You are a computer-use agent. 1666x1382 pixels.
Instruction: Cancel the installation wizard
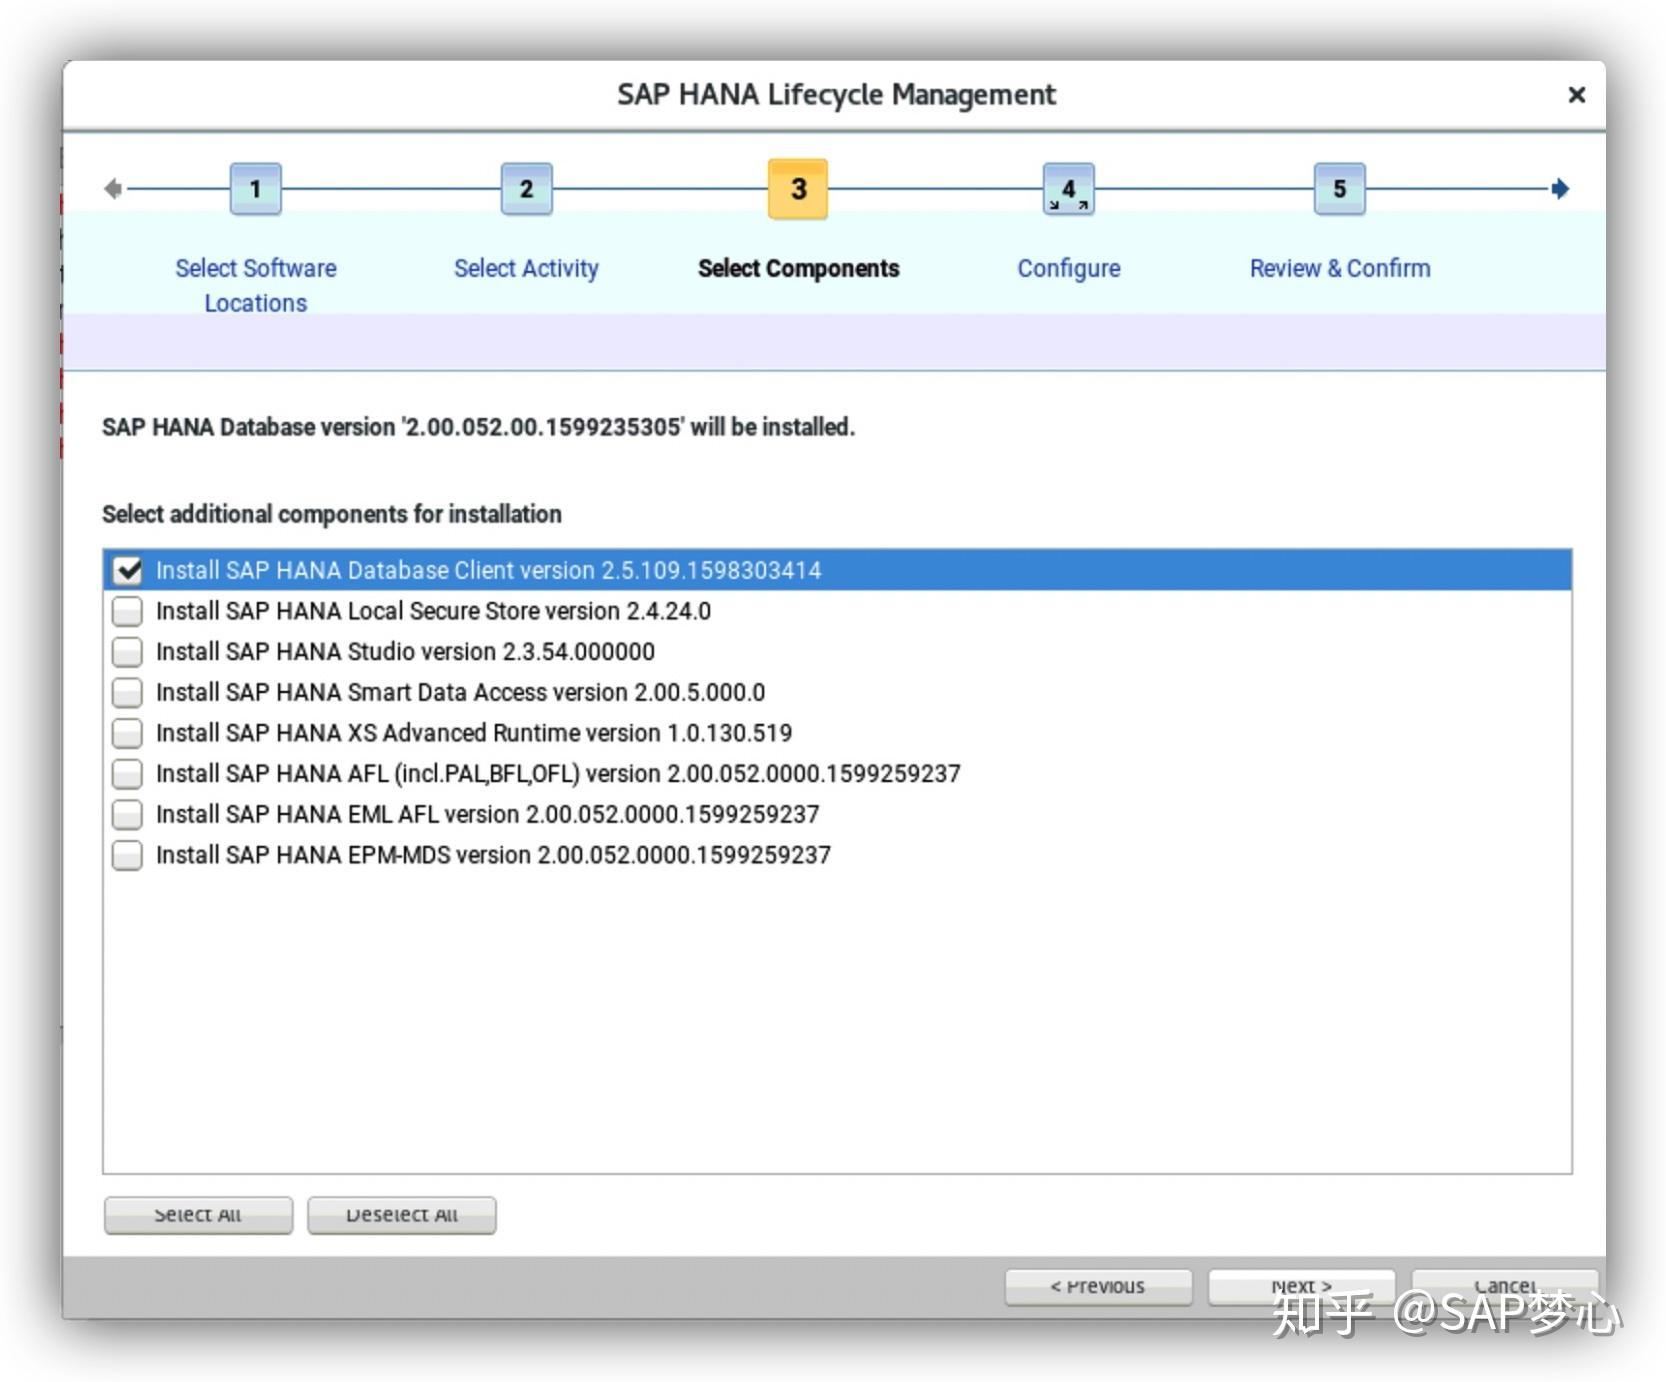click(1504, 1287)
